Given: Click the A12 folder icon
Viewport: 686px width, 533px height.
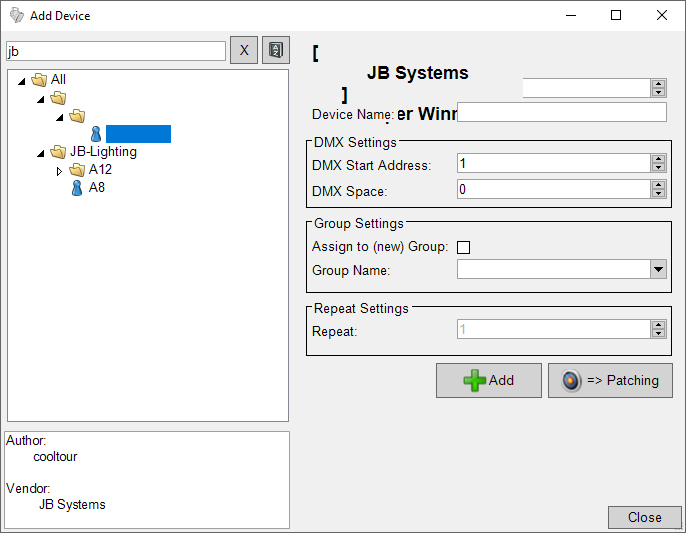Looking at the screenshot, I should pos(77,170).
